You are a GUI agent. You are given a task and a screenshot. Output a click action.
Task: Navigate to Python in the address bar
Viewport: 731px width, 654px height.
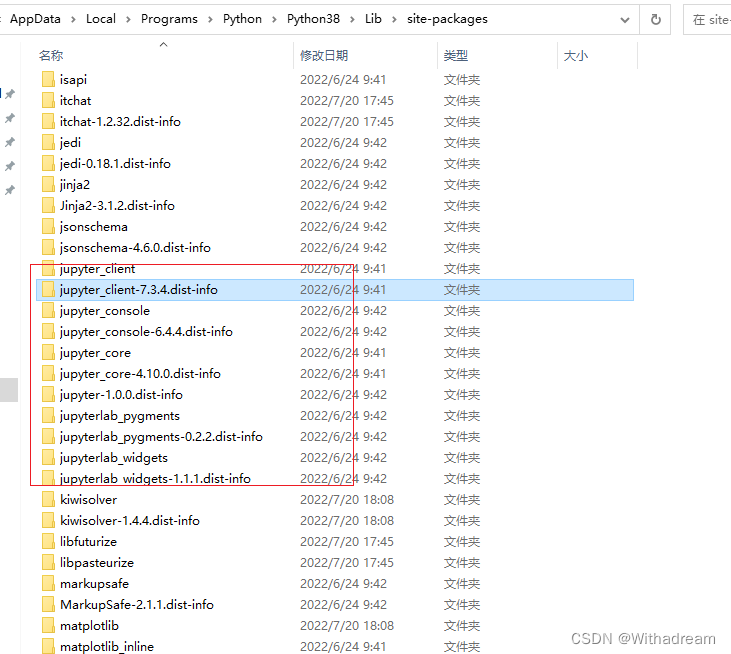point(242,19)
